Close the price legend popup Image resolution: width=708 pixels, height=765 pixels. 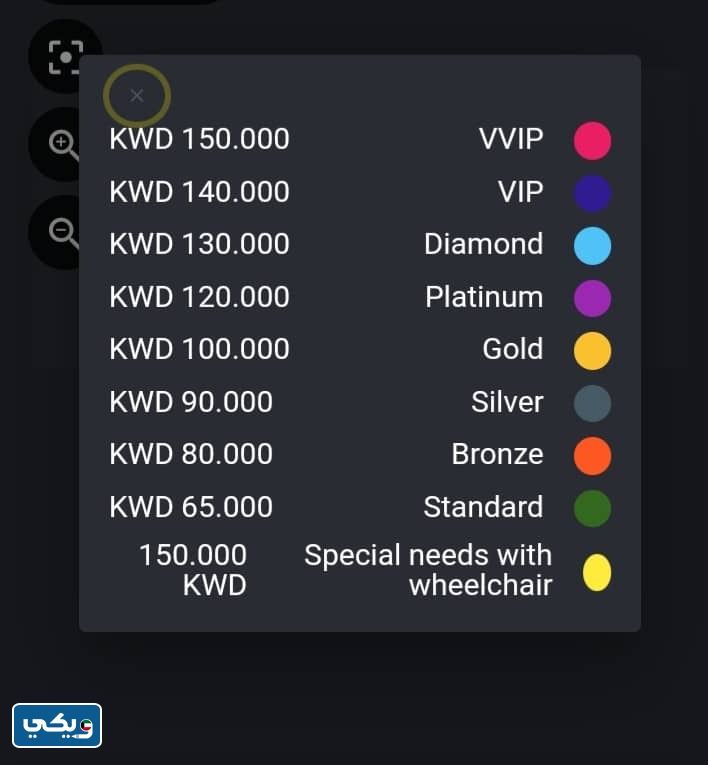(137, 96)
